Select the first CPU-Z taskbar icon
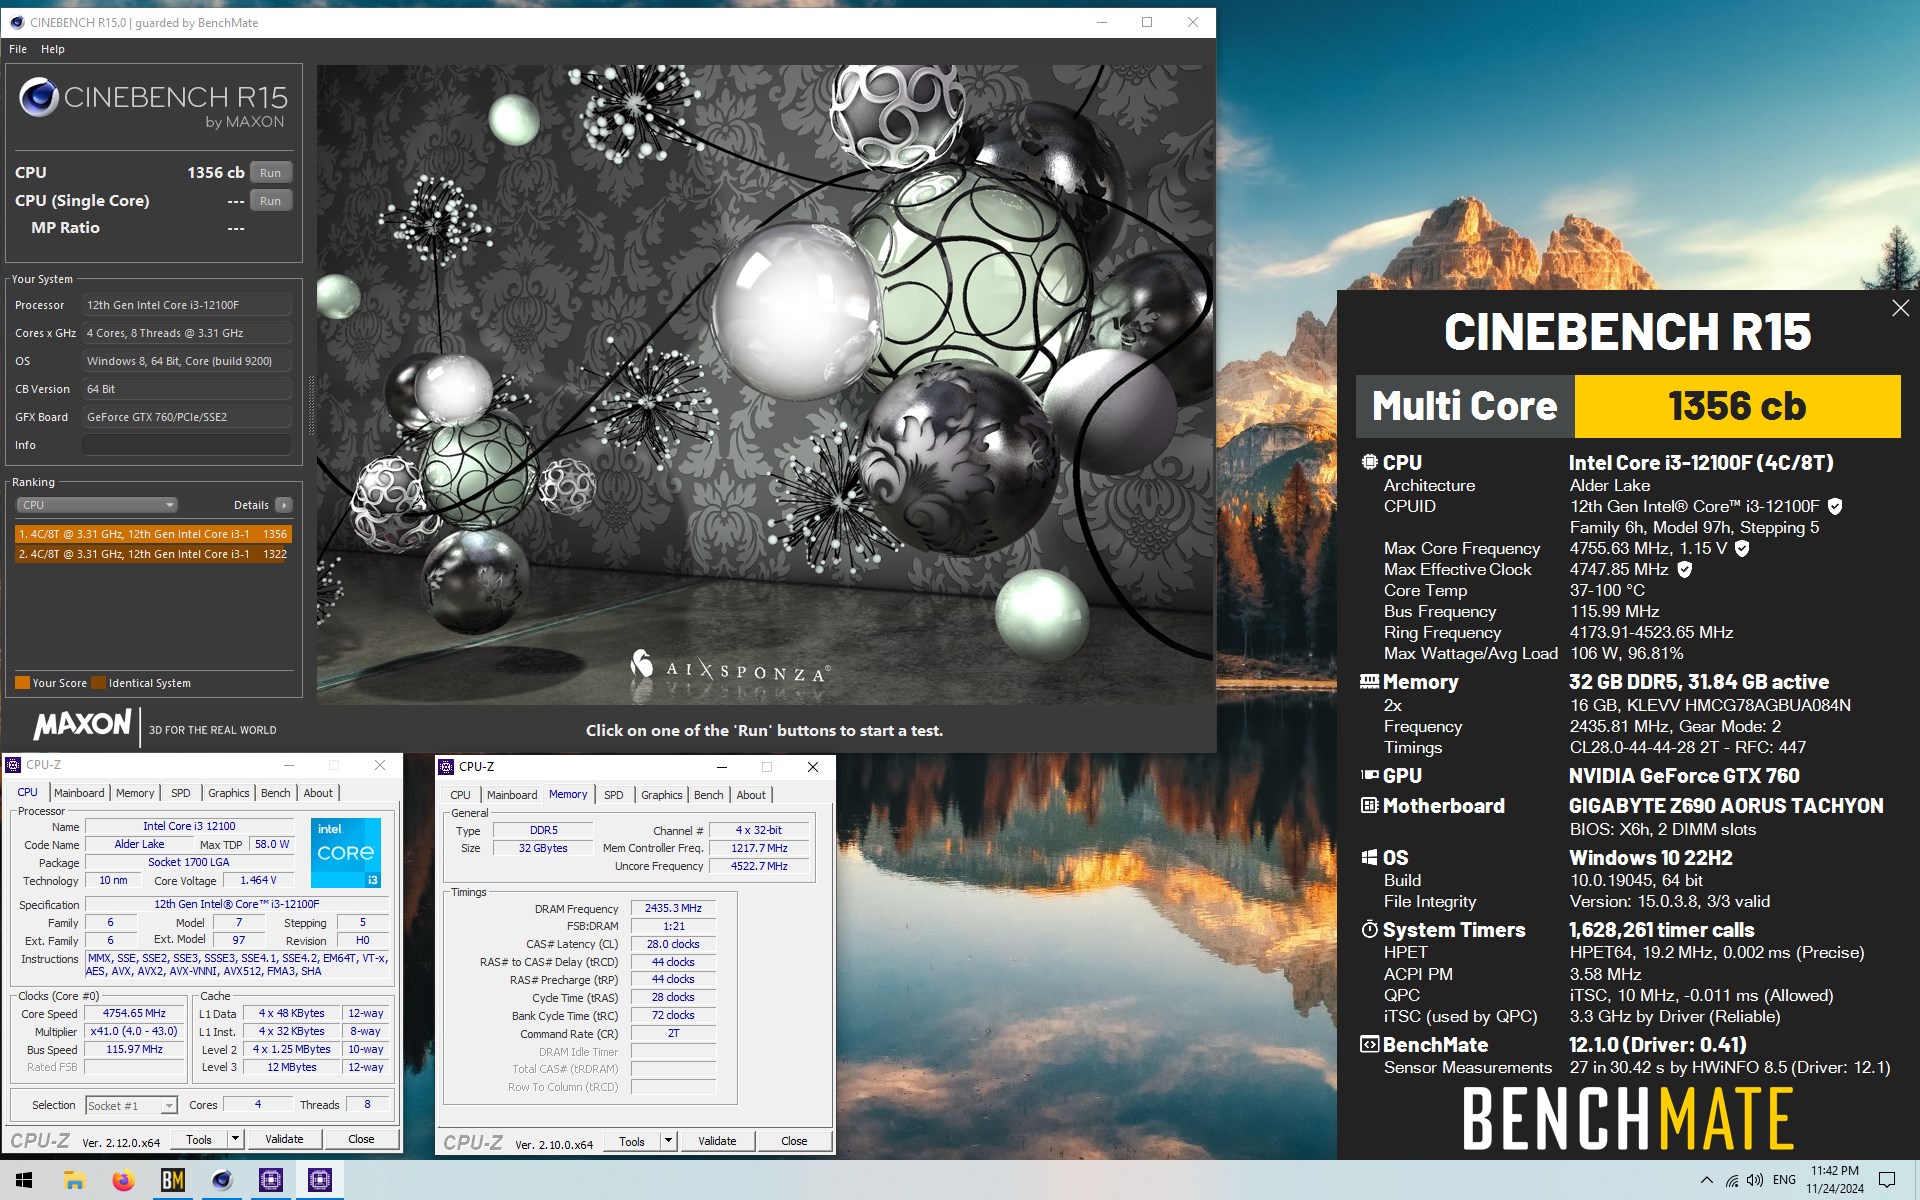 (x=270, y=1180)
